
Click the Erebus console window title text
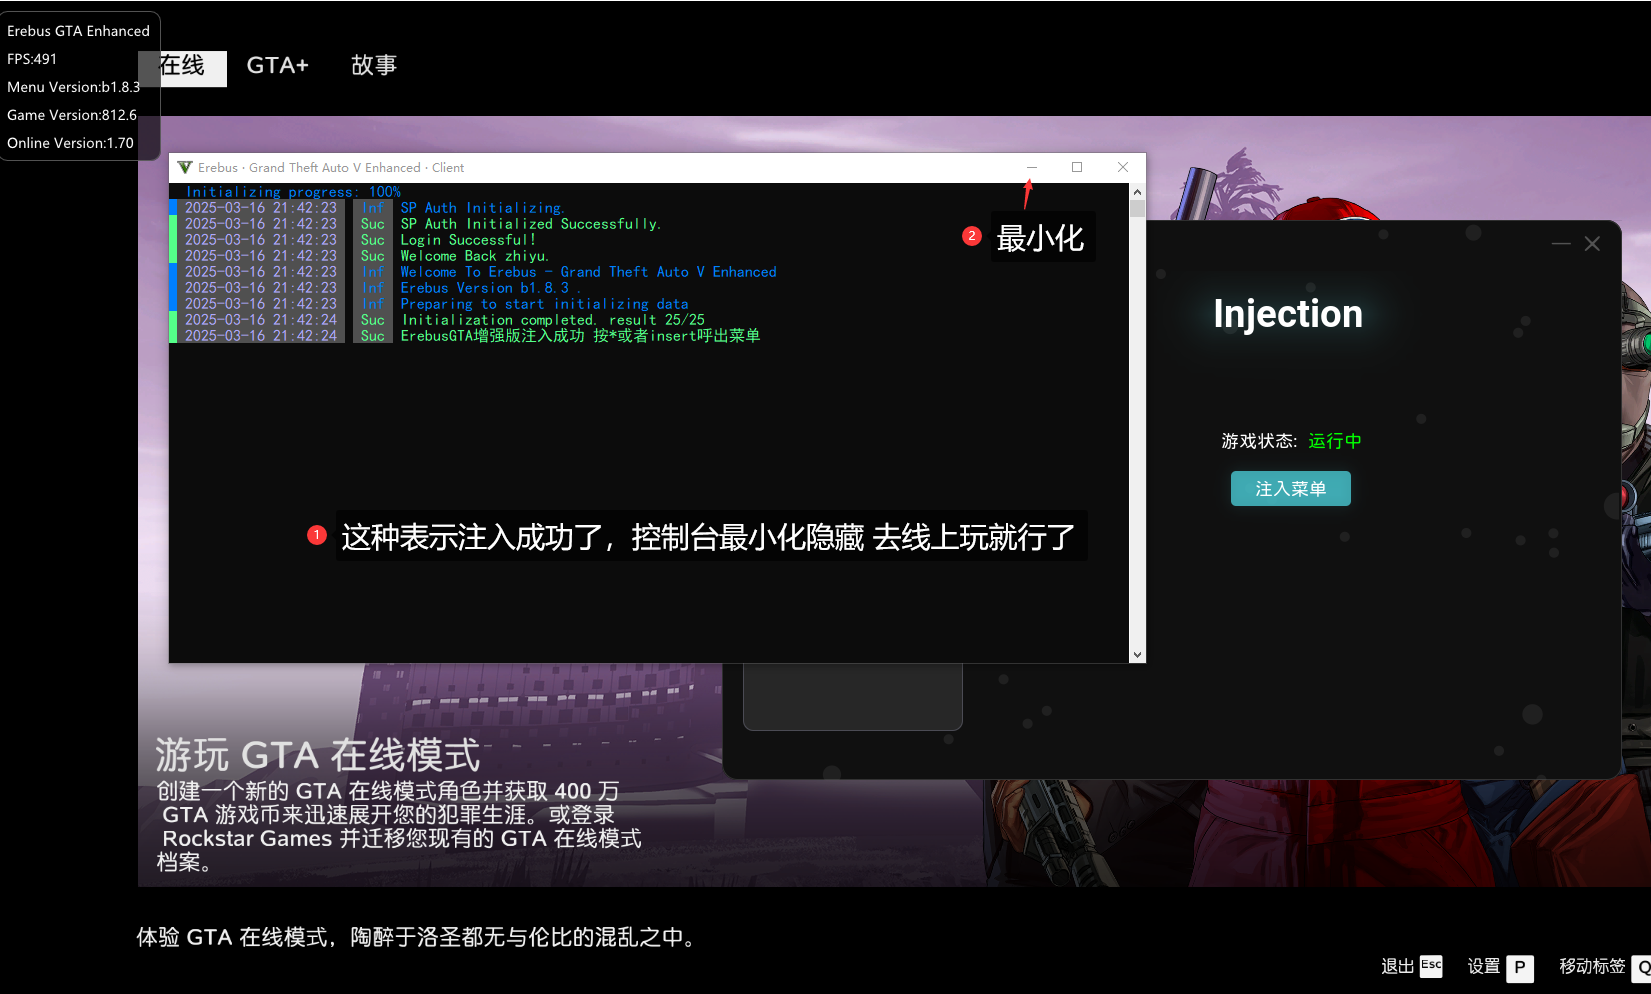pyautogui.click(x=331, y=168)
